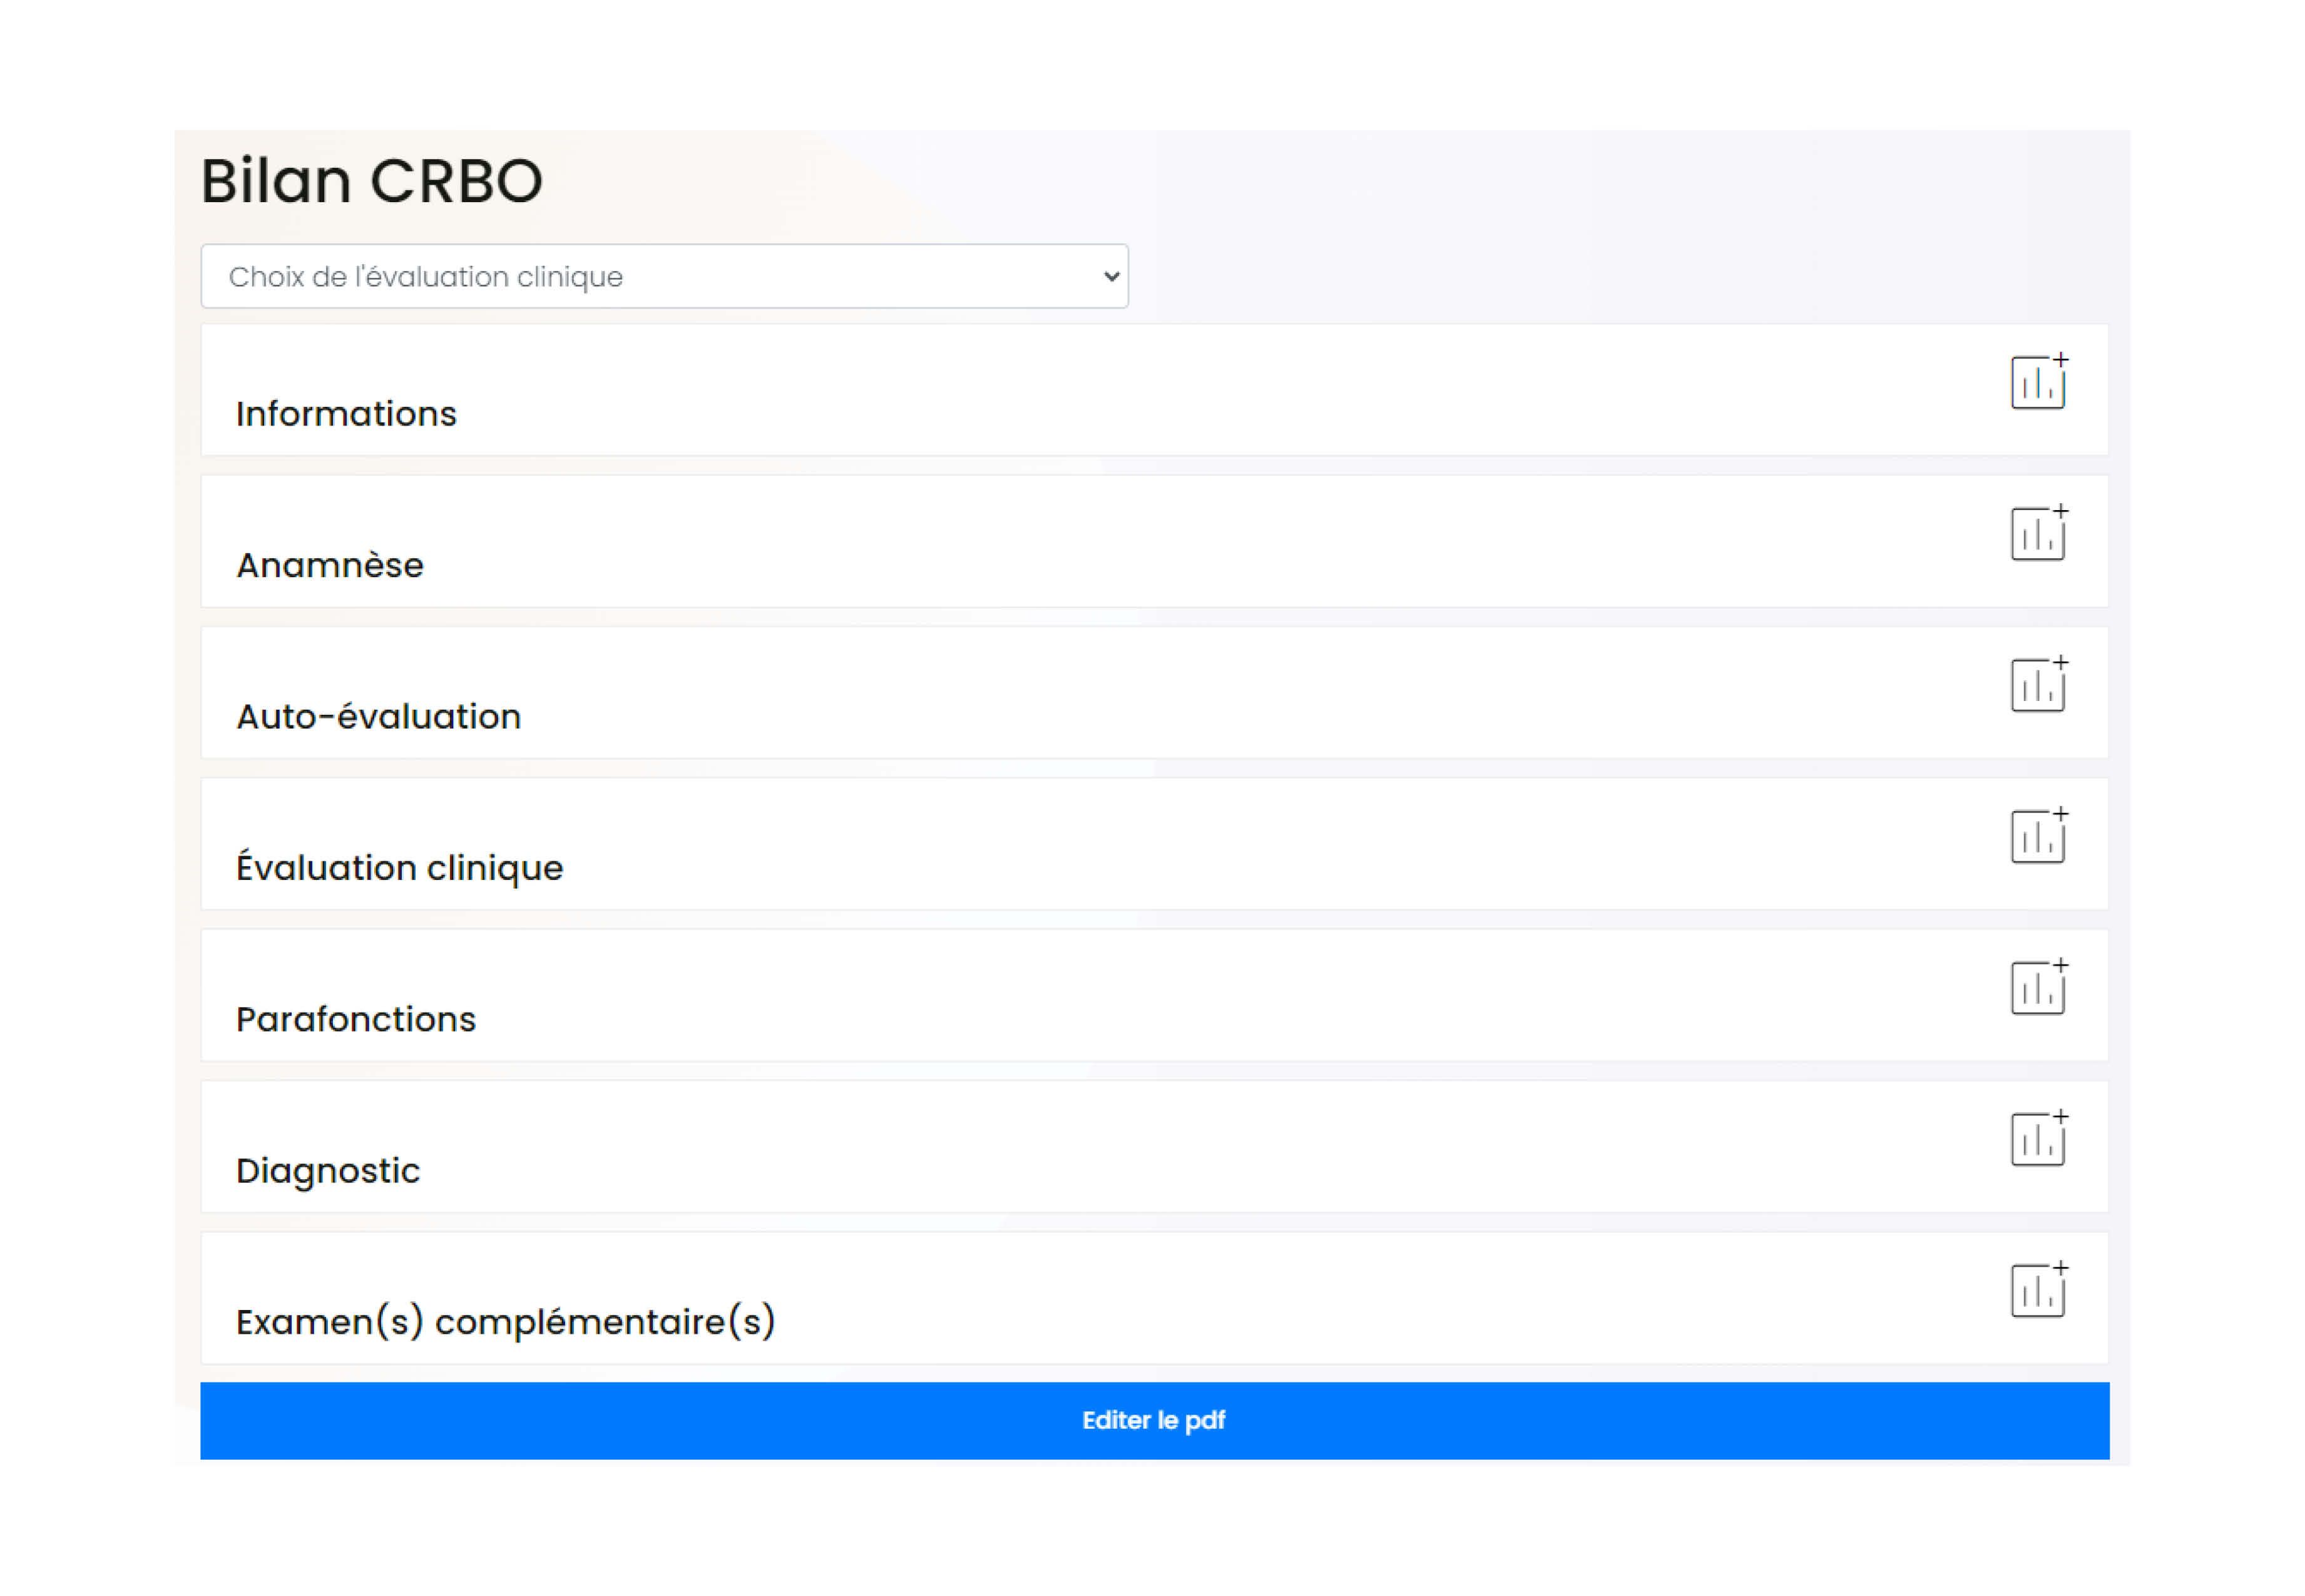Select the Diagnostic section title
2305x1596 pixels.
pos(328,1171)
